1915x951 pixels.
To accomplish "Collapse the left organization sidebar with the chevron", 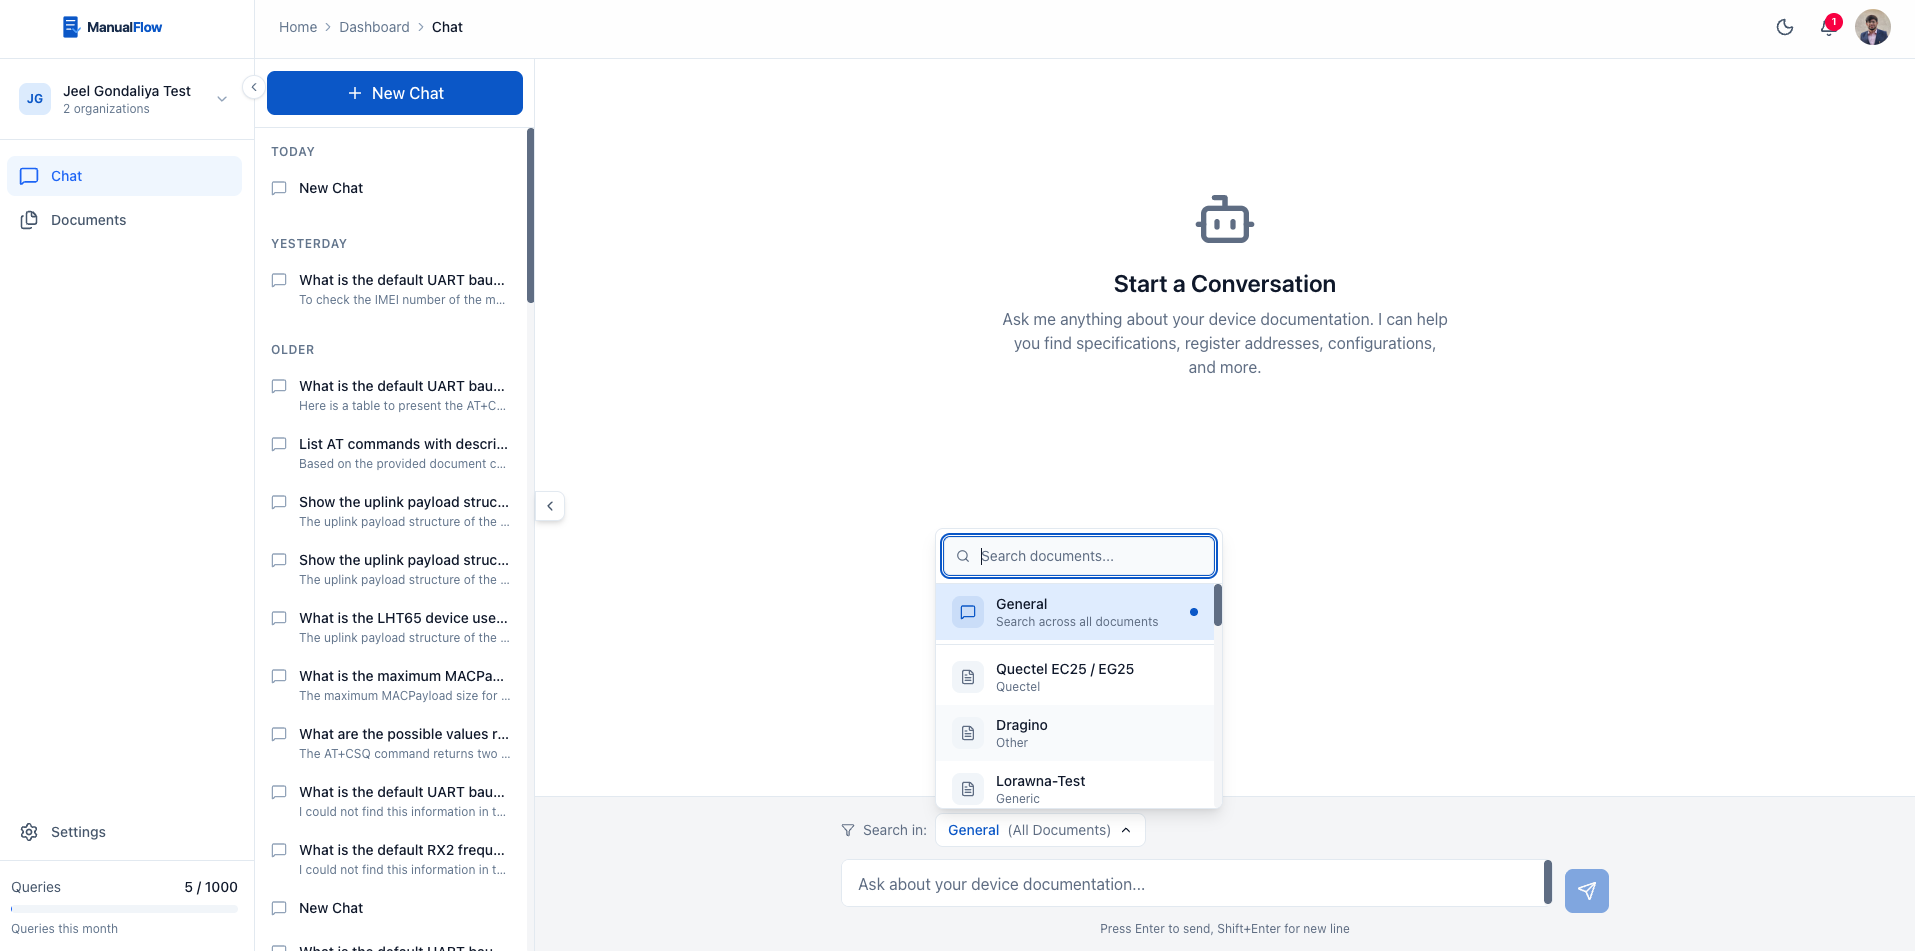I will click(x=253, y=87).
